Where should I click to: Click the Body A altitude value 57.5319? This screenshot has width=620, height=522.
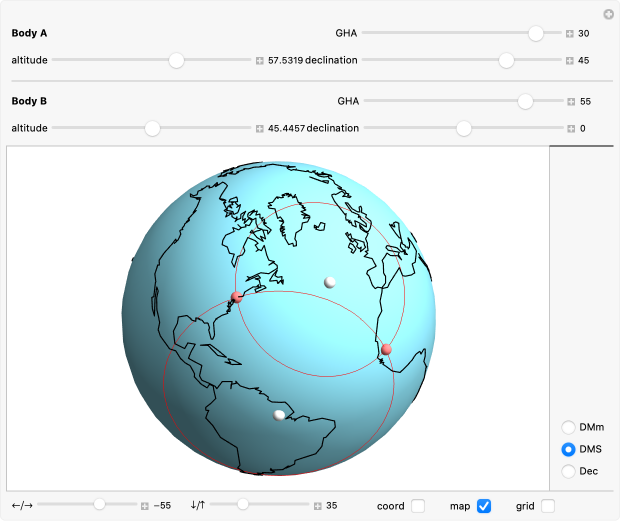[x=285, y=61]
